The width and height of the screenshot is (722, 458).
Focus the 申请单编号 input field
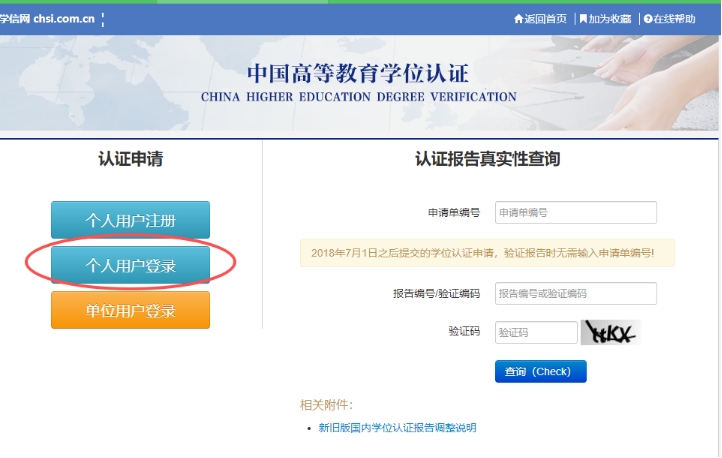[x=575, y=213]
